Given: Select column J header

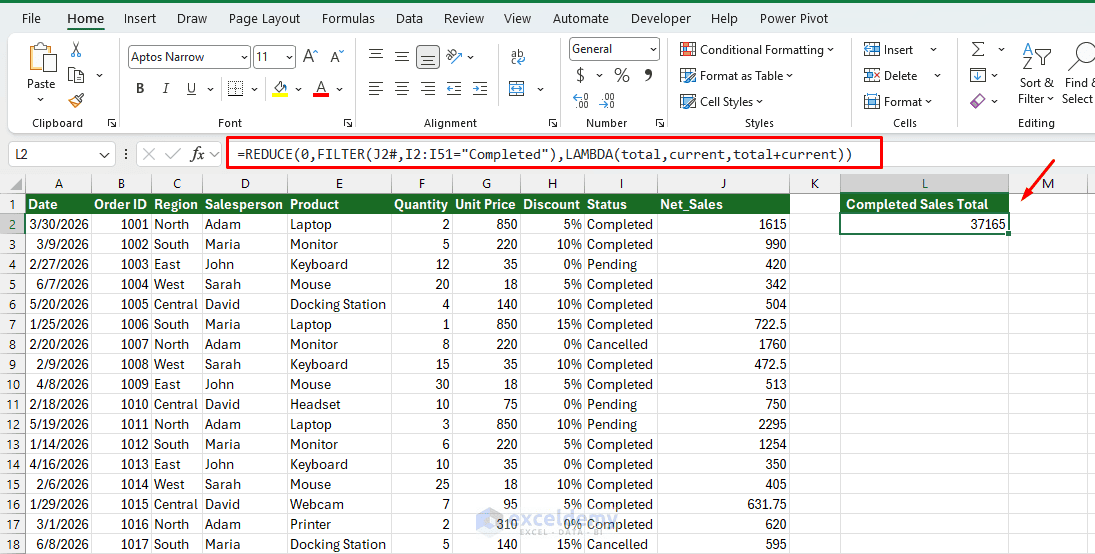Looking at the screenshot, I should [723, 184].
